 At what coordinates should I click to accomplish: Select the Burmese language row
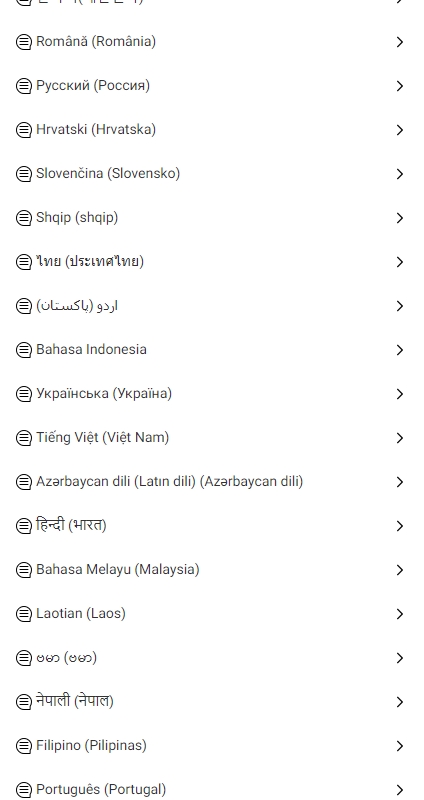point(212,658)
